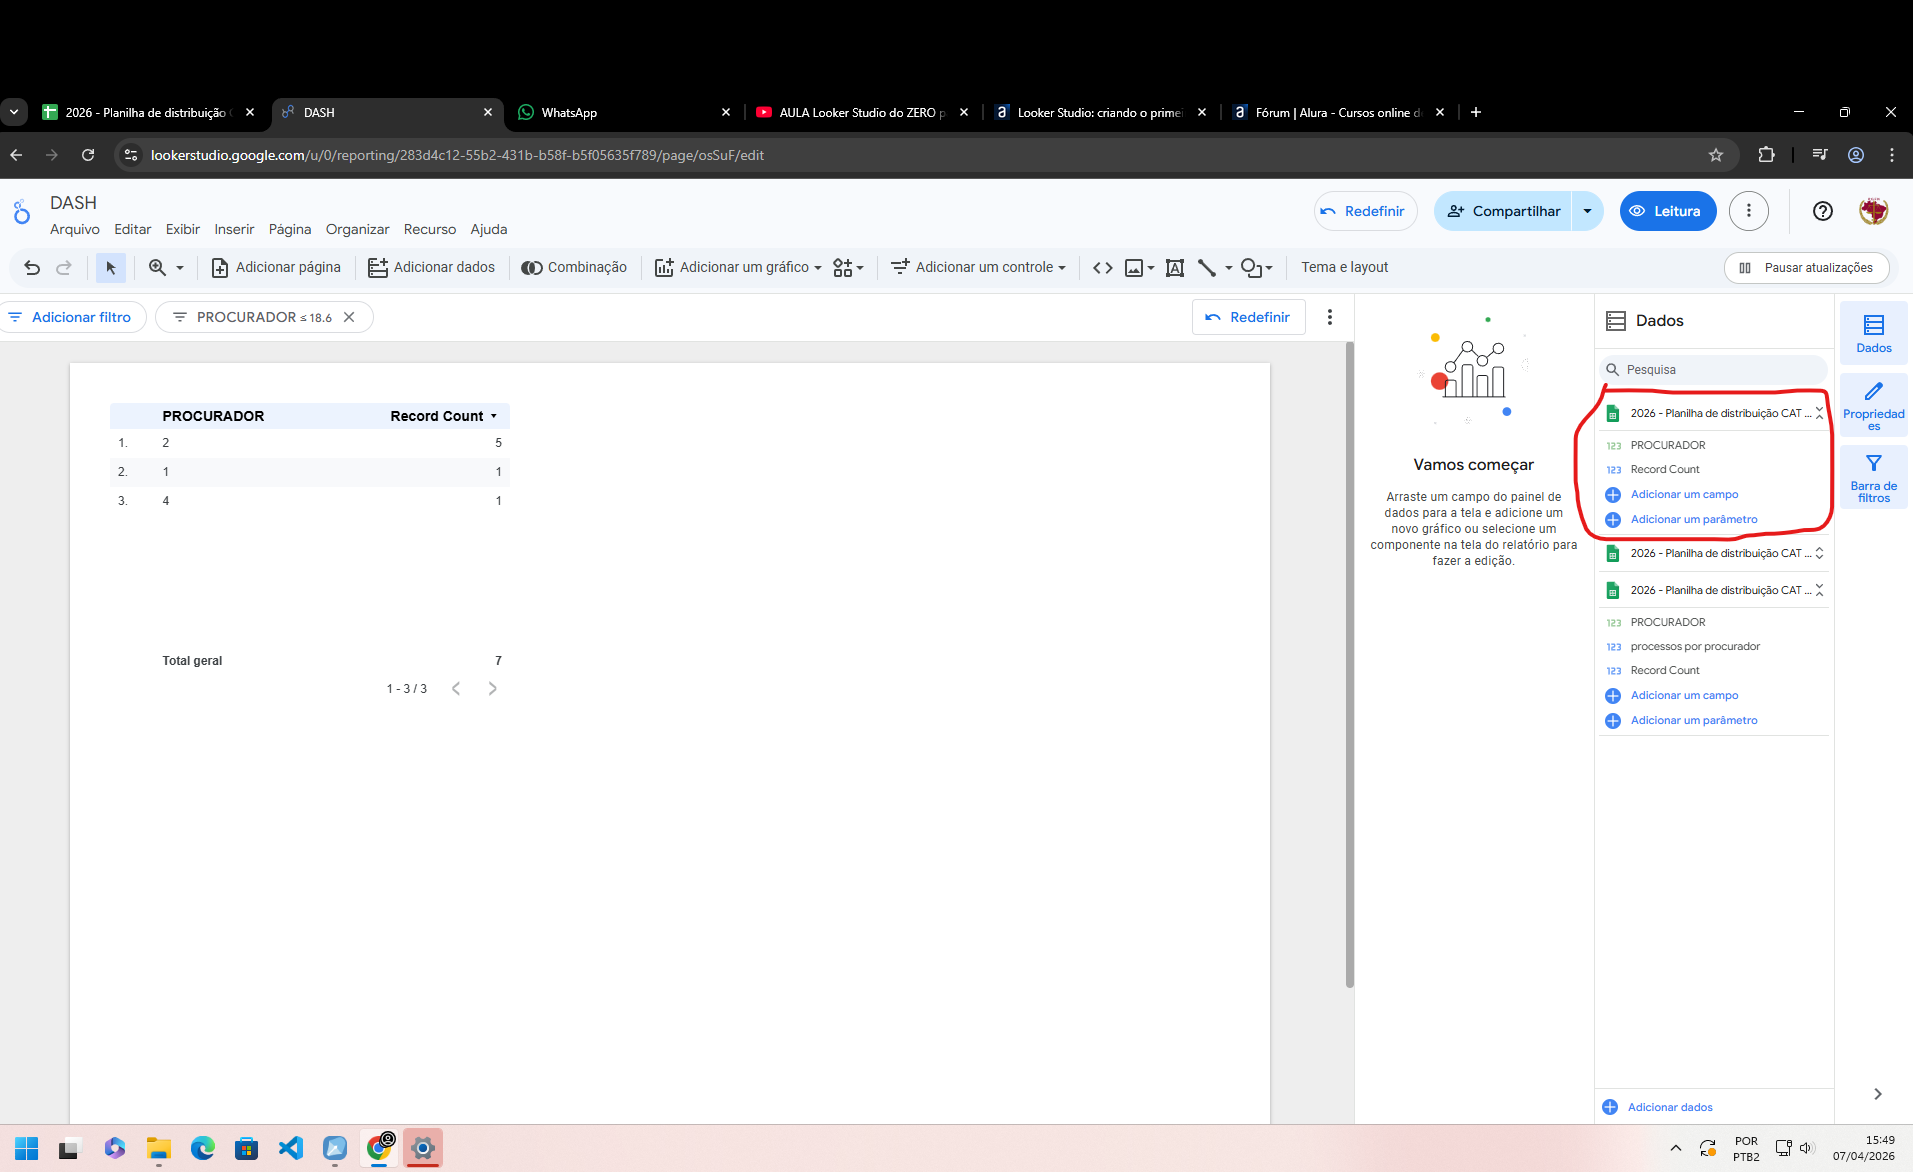Click inside the Pesquisa search field
Image resolution: width=1913 pixels, height=1172 pixels.
pyautogui.click(x=1710, y=369)
